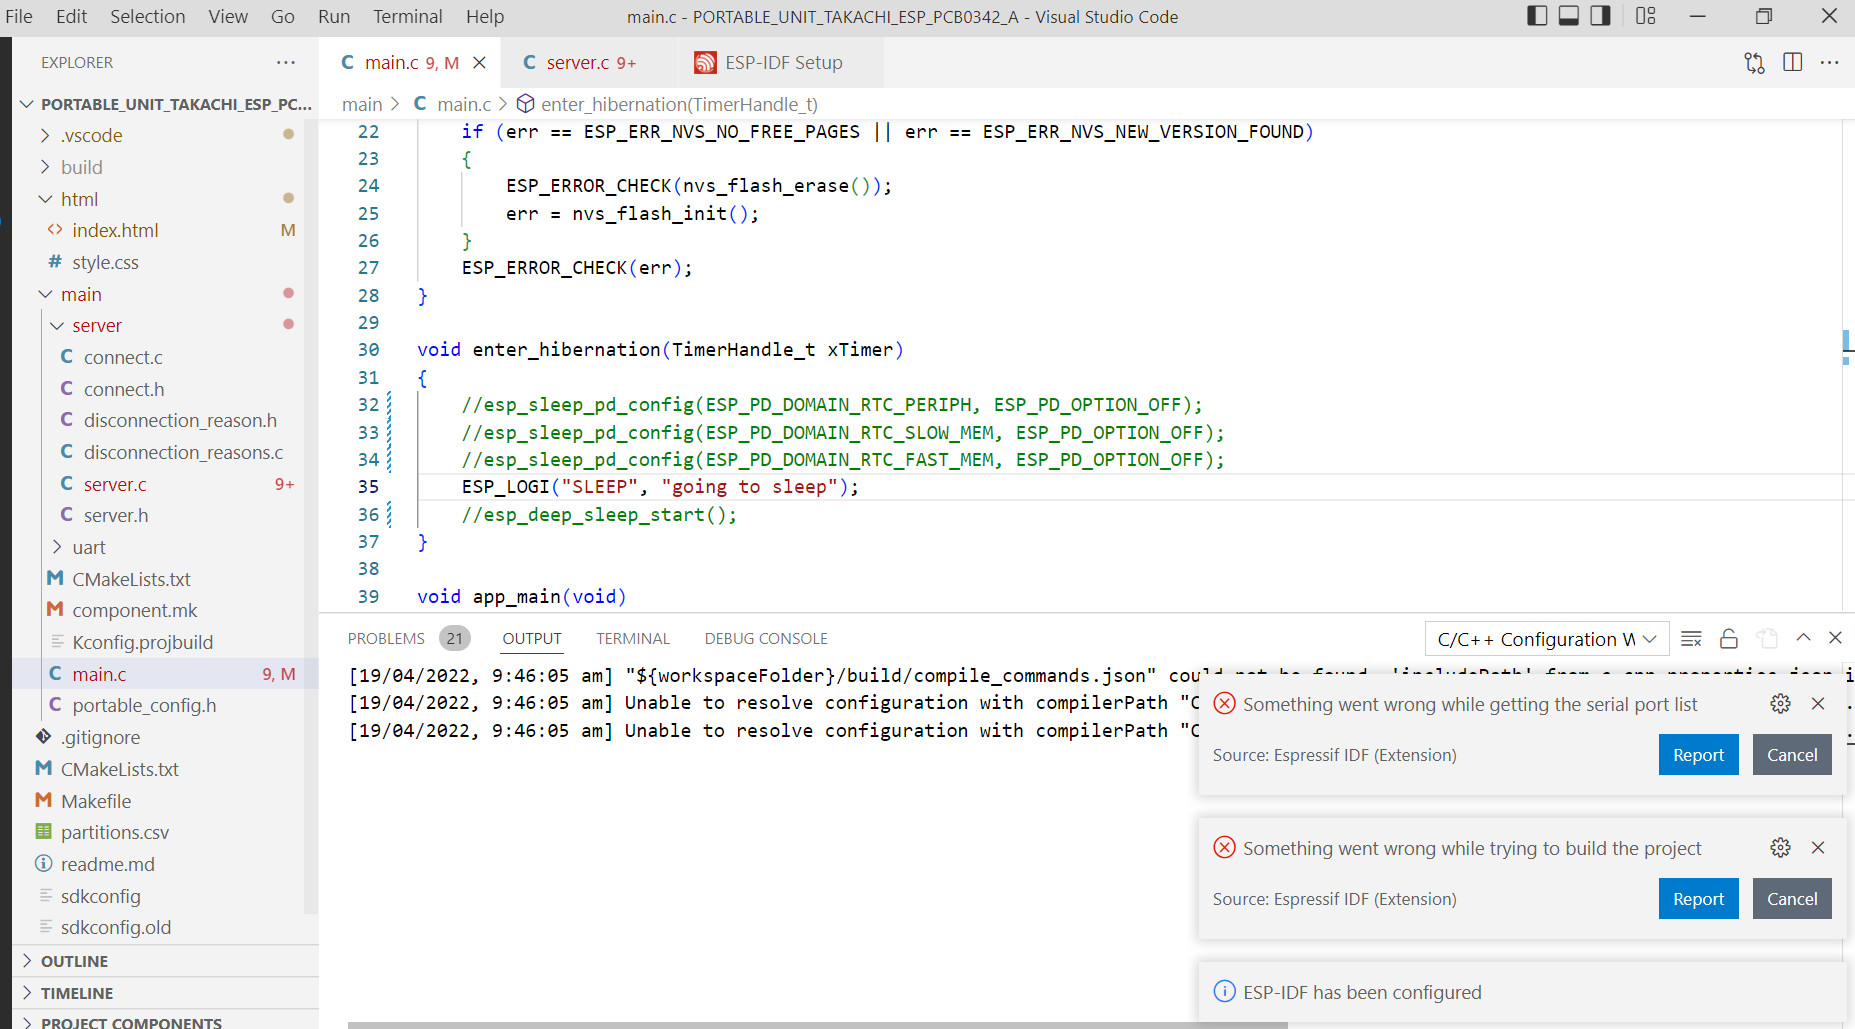Toggle output auto-scroll lock icon
The image size is (1855, 1029).
coord(1729,638)
